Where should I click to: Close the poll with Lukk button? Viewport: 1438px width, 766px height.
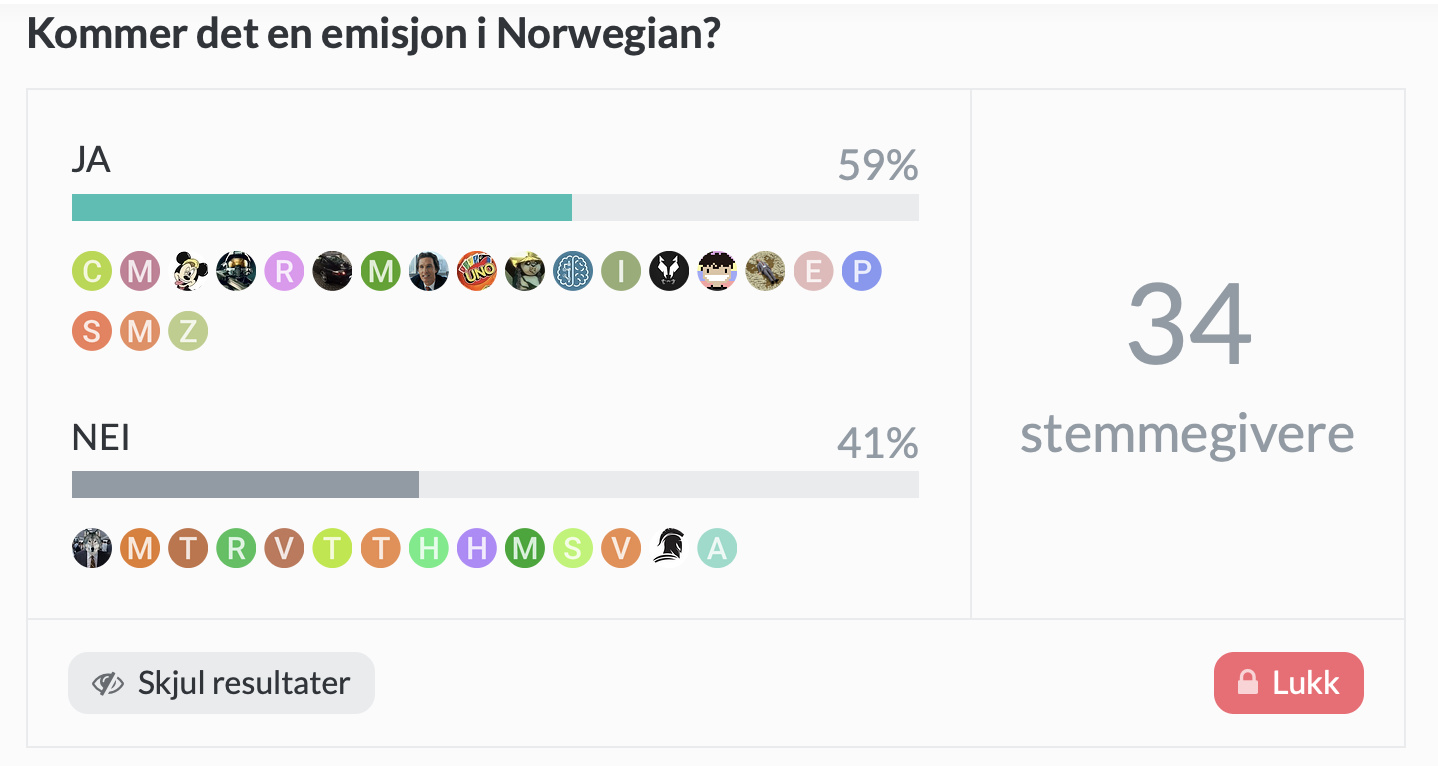click(x=1288, y=683)
